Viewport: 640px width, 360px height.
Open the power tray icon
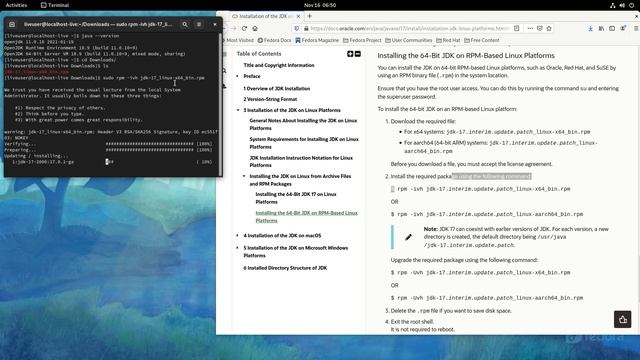pos(631,5)
